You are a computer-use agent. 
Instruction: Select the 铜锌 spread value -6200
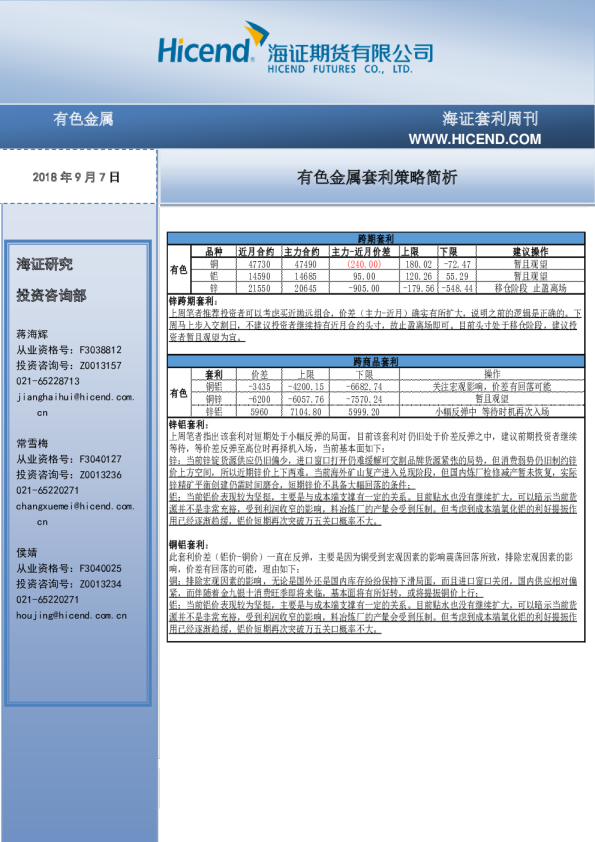click(259, 399)
